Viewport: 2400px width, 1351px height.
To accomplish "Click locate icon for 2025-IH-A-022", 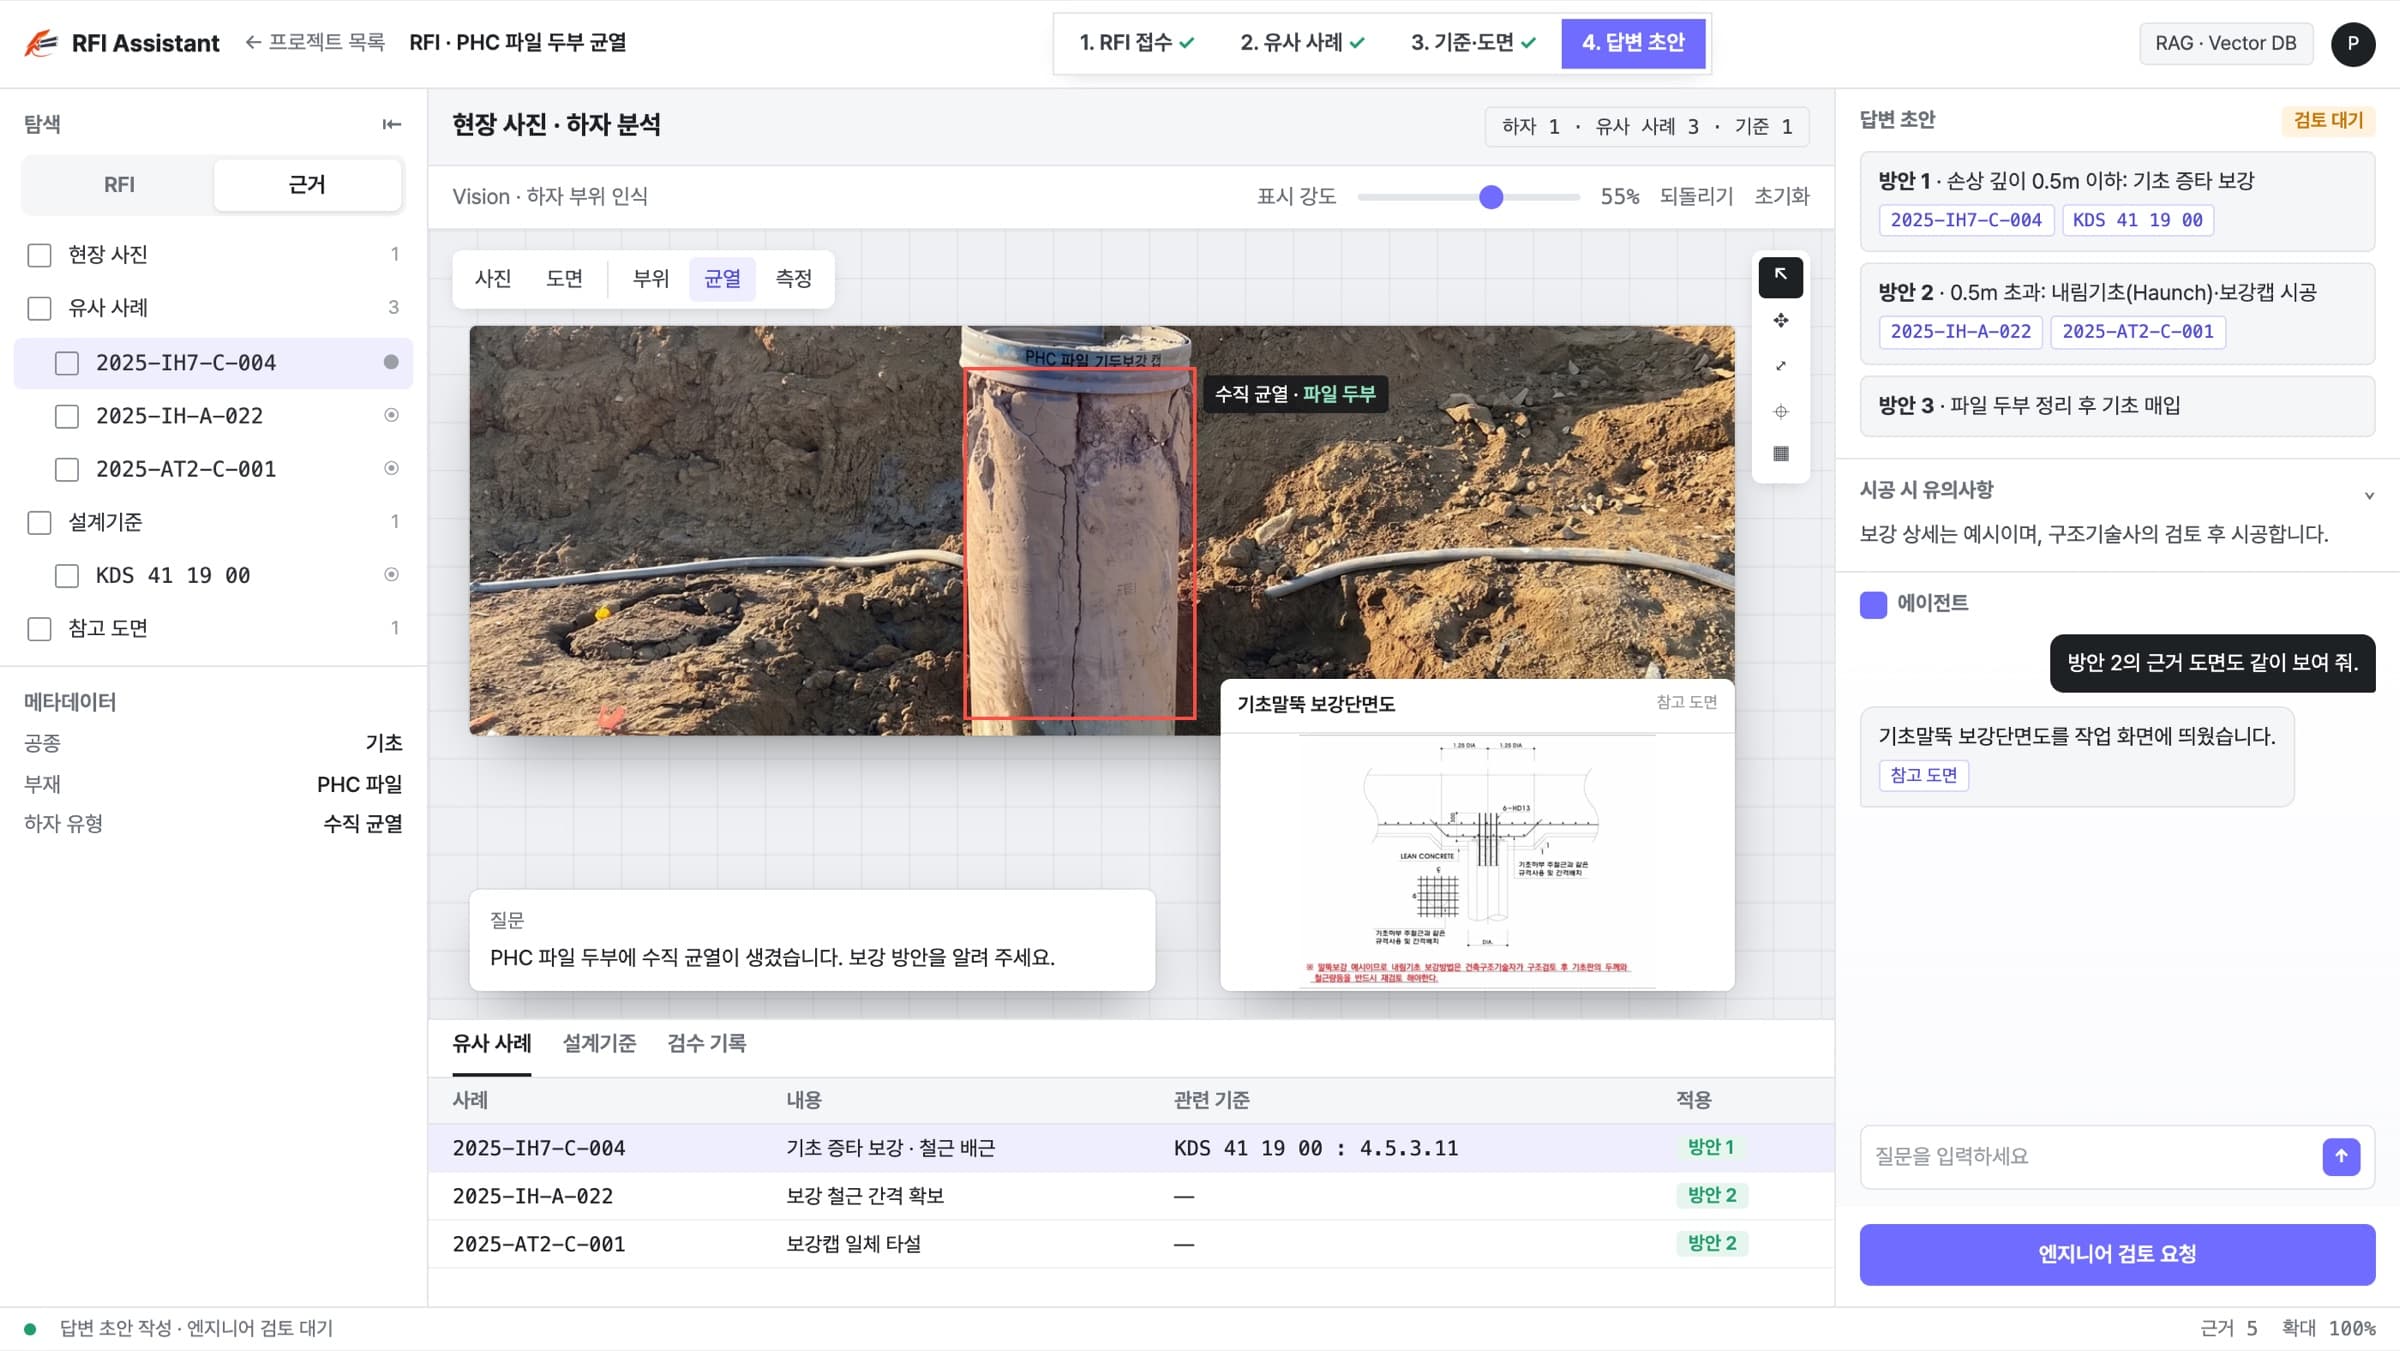I will click(x=391, y=415).
